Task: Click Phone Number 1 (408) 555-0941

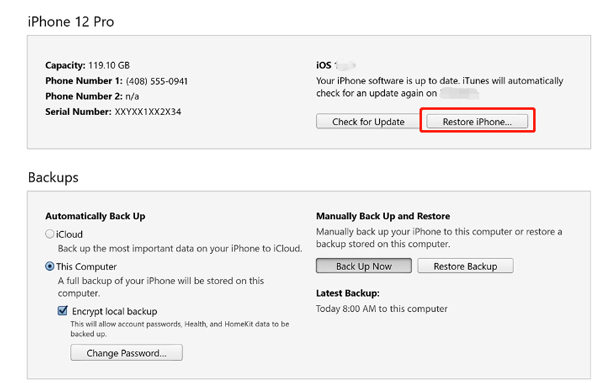Action: 116,81
